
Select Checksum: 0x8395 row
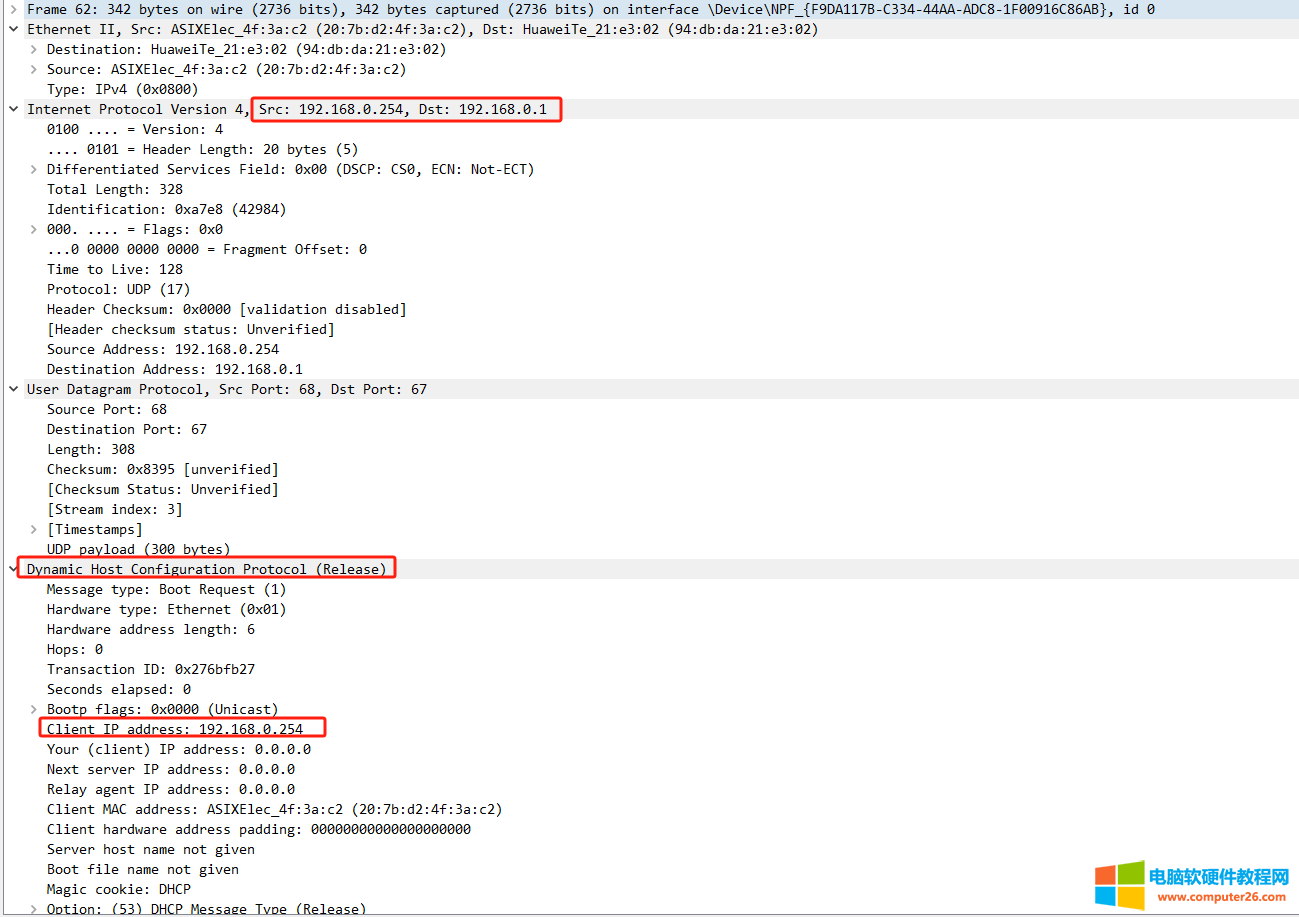point(163,469)
